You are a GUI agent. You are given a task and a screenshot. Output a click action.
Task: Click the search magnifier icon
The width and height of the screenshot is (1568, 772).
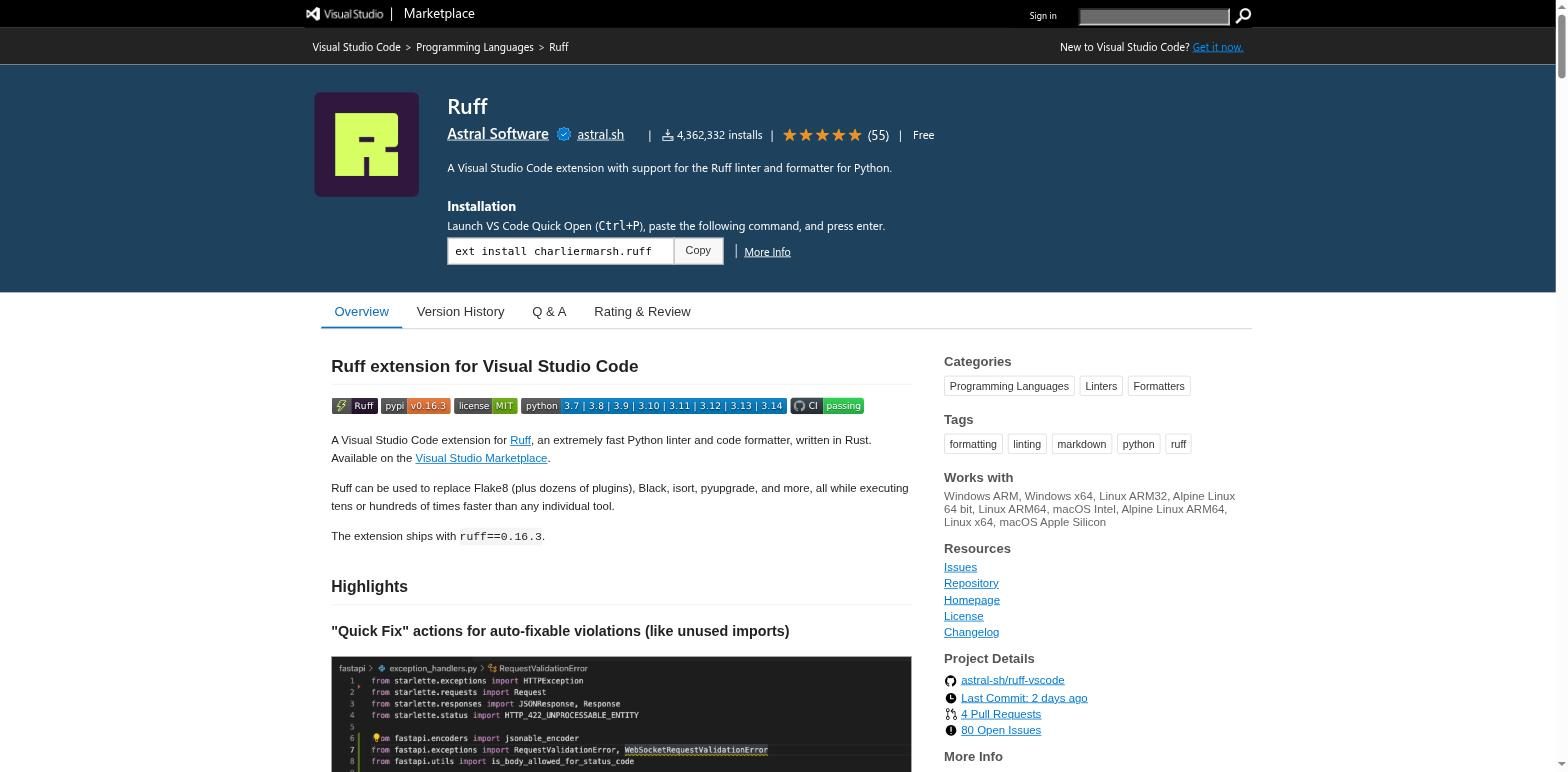(1243, 16)
